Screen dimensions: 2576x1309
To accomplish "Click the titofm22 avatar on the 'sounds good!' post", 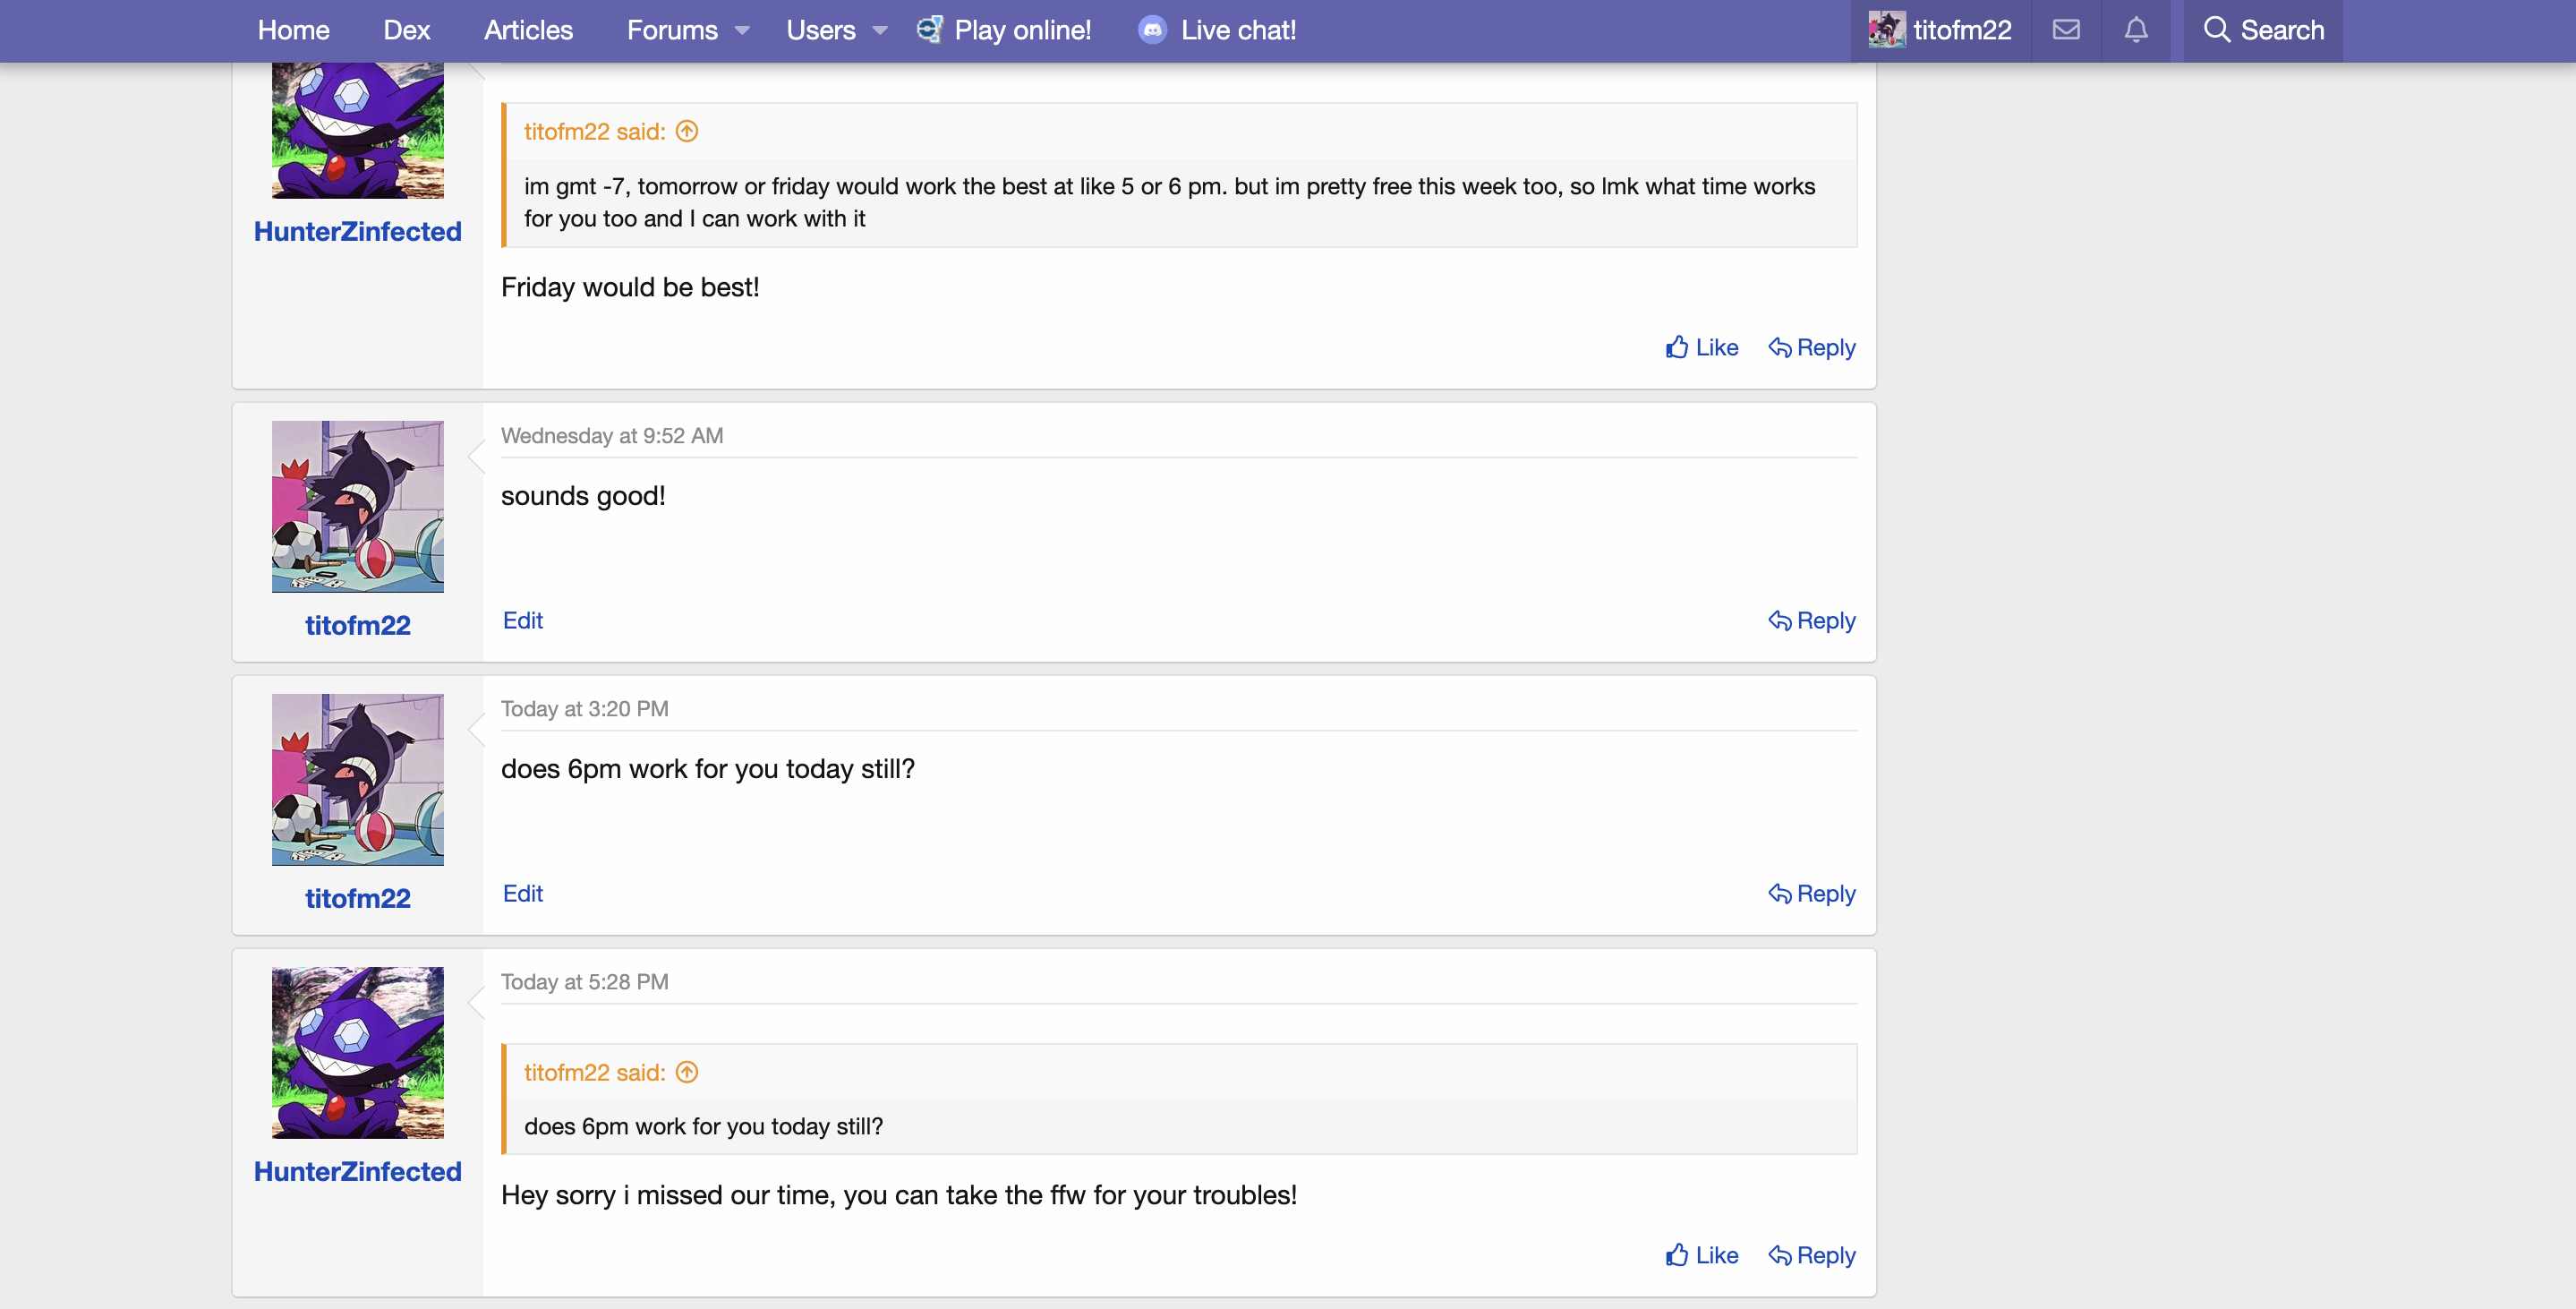I will tap(357, 506).
